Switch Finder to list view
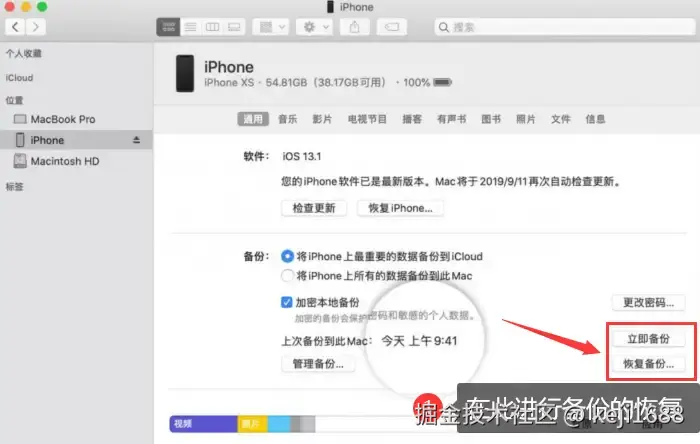This screenshot has height=444, width=700. (x=191, y=27)
